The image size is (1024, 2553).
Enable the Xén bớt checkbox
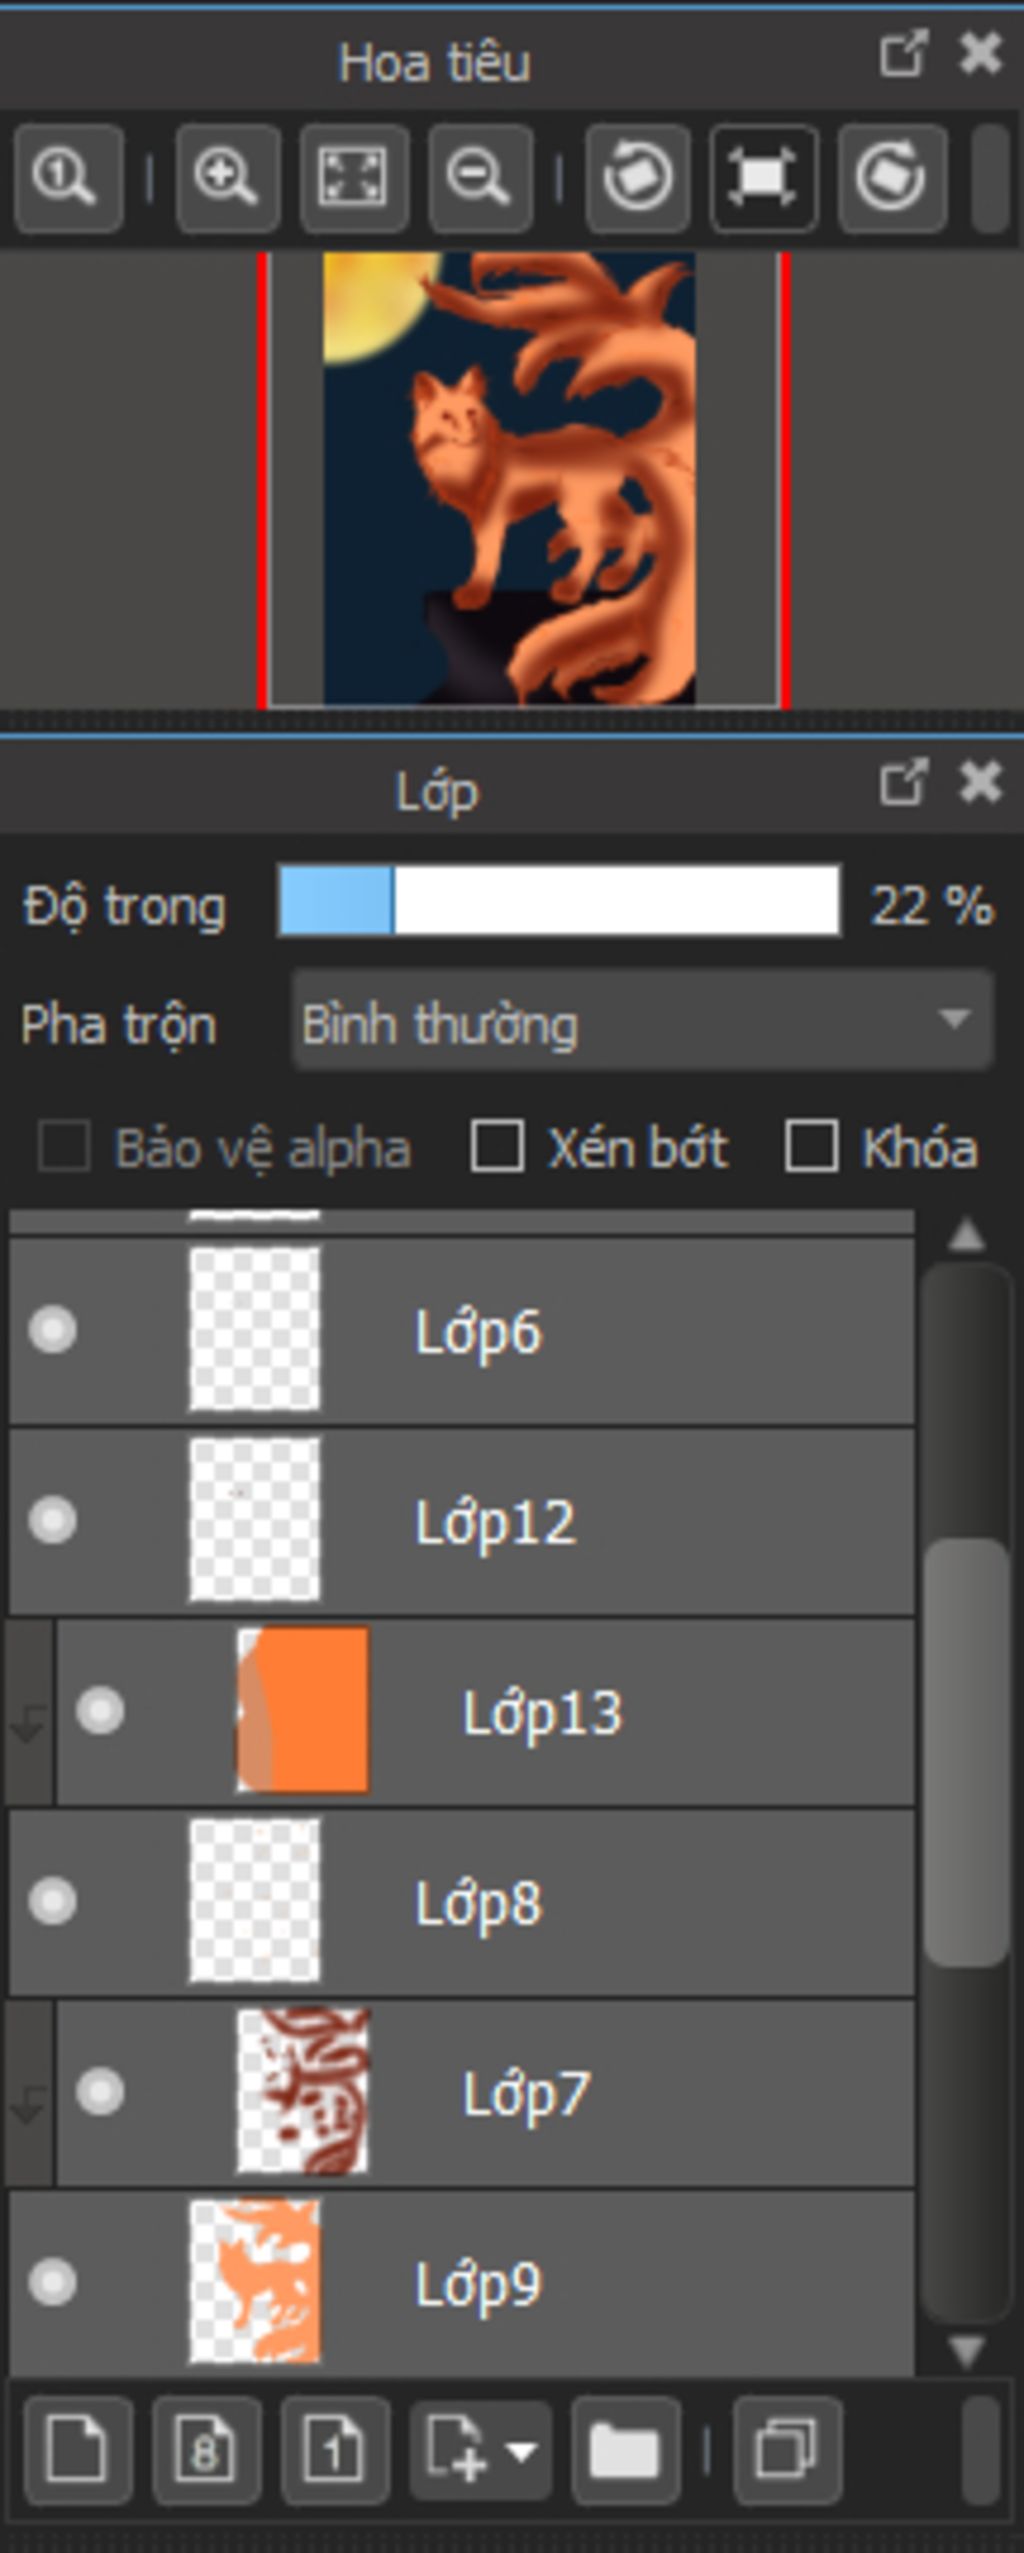(497, 1146)
